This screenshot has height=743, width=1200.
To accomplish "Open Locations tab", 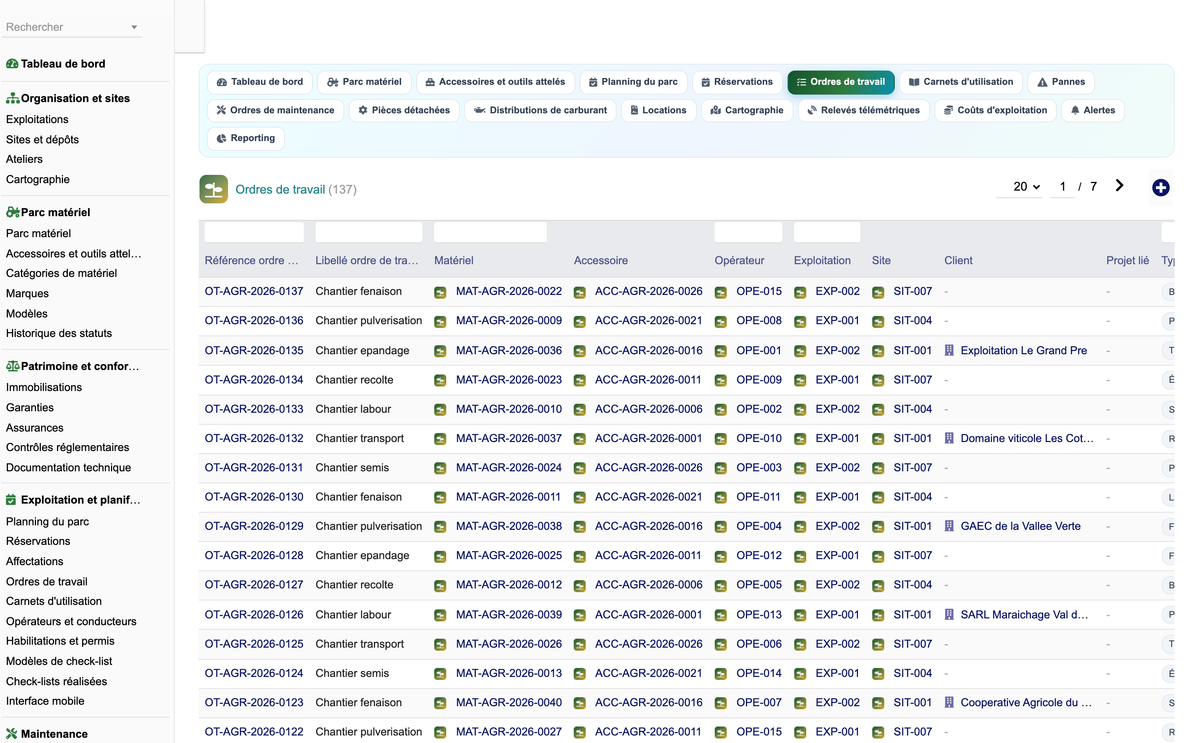I will tap(659, 110).
